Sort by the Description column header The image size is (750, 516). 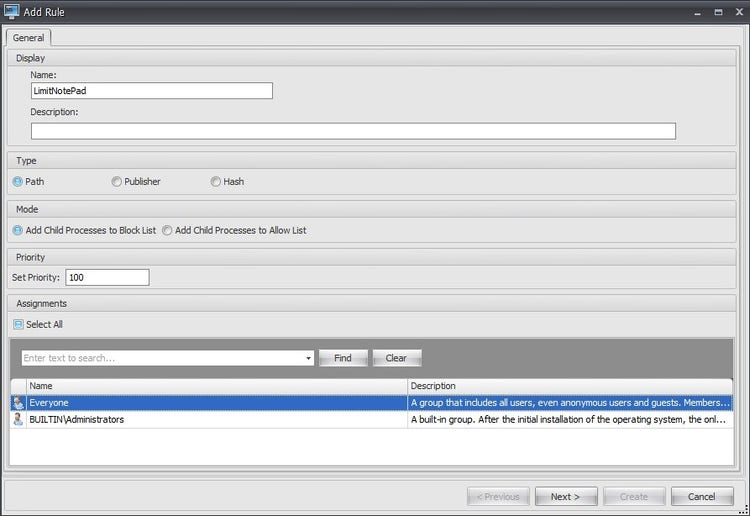tap(570, 386)
